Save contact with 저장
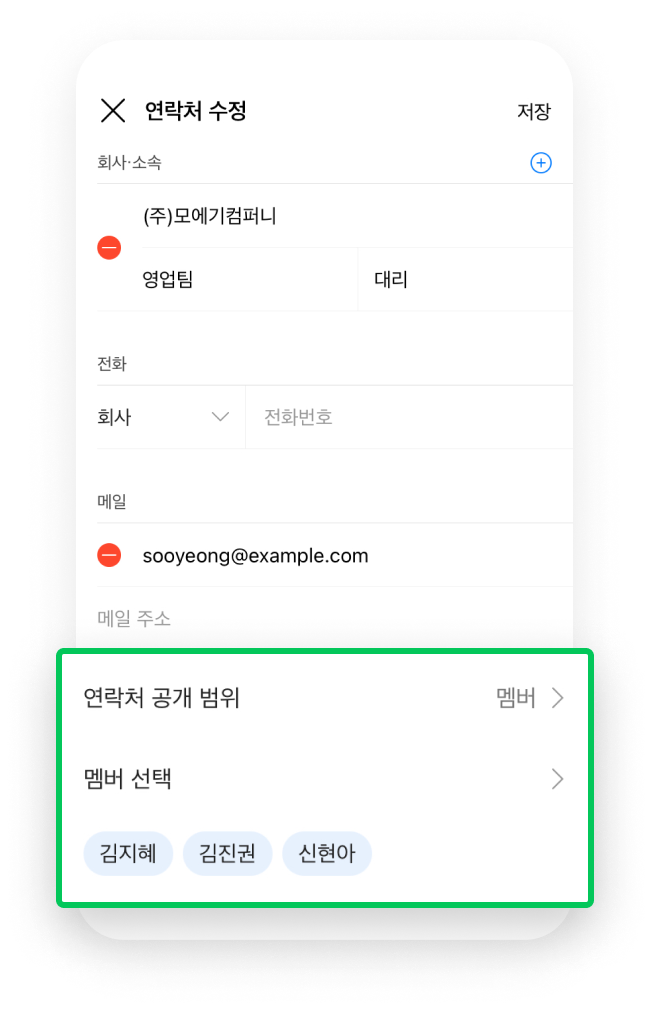 534,111
